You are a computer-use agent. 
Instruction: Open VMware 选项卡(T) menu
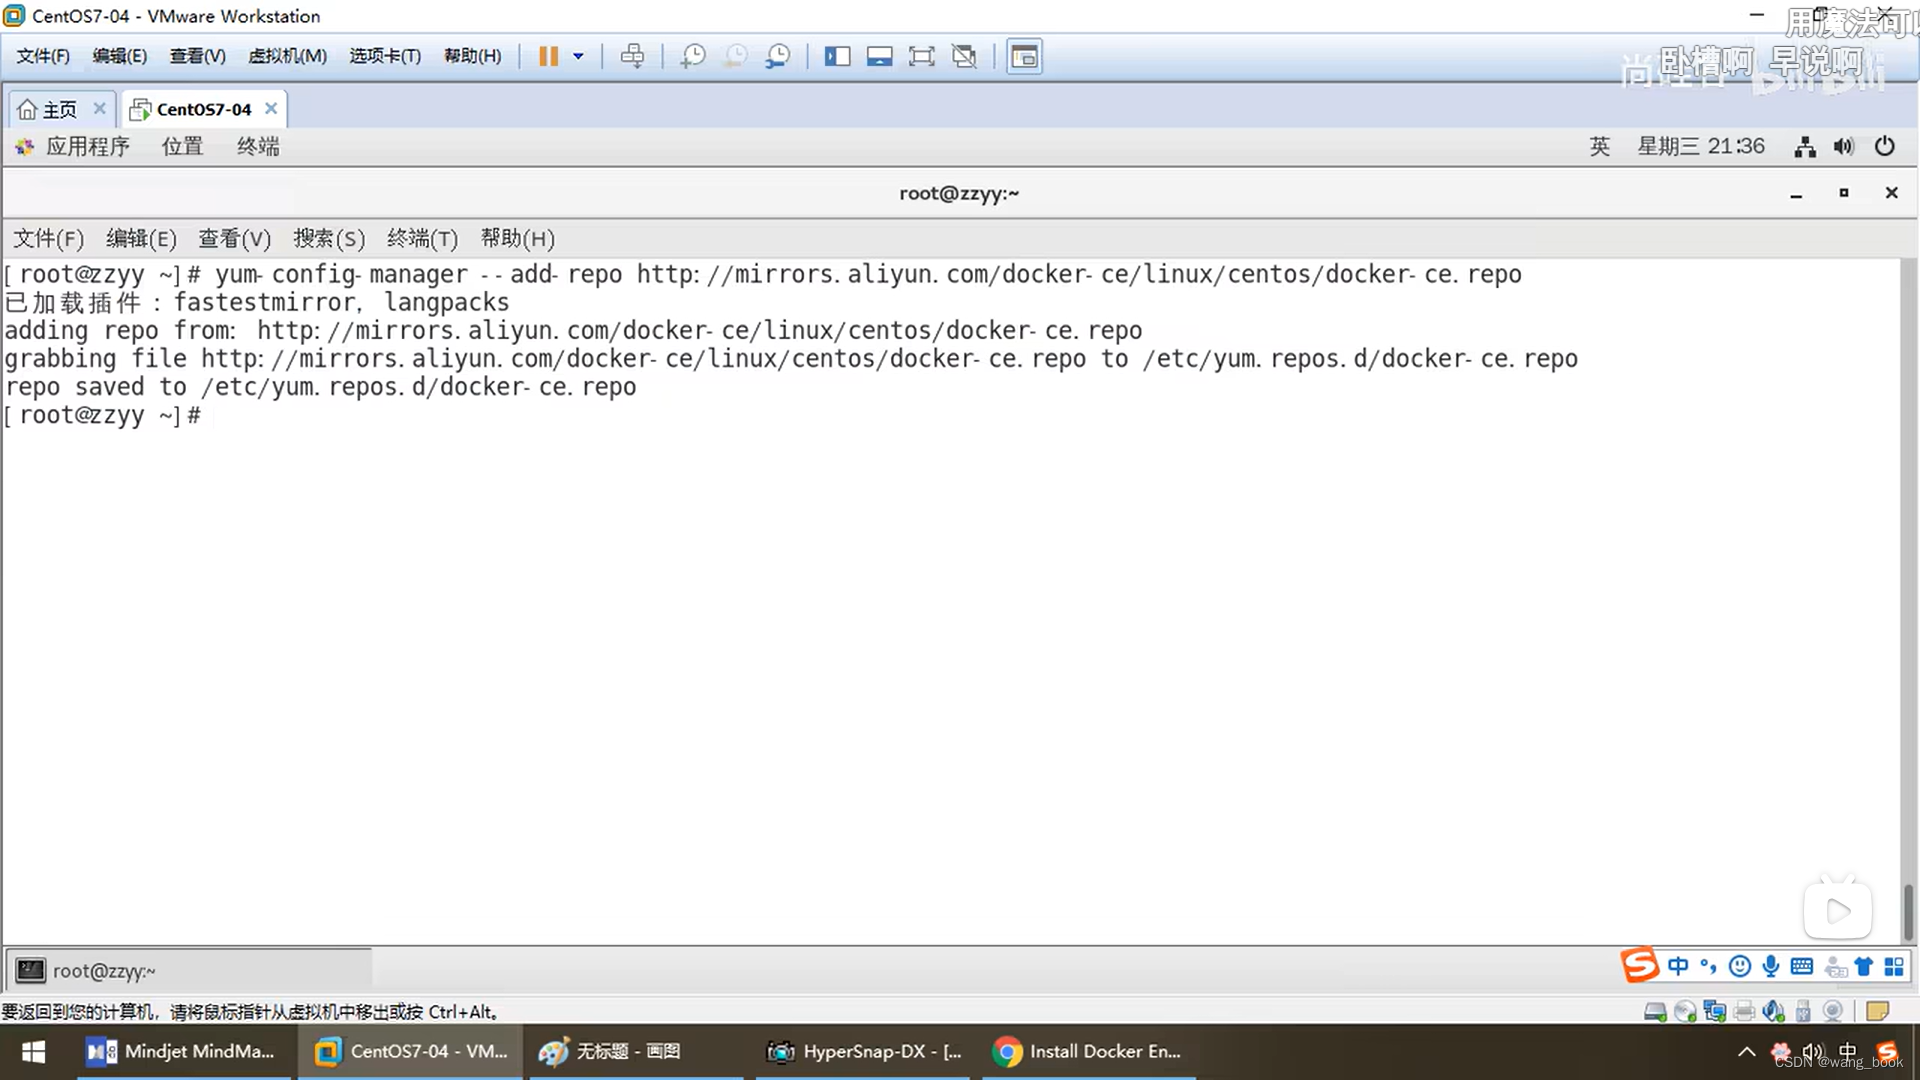click(x=385, y=56)
